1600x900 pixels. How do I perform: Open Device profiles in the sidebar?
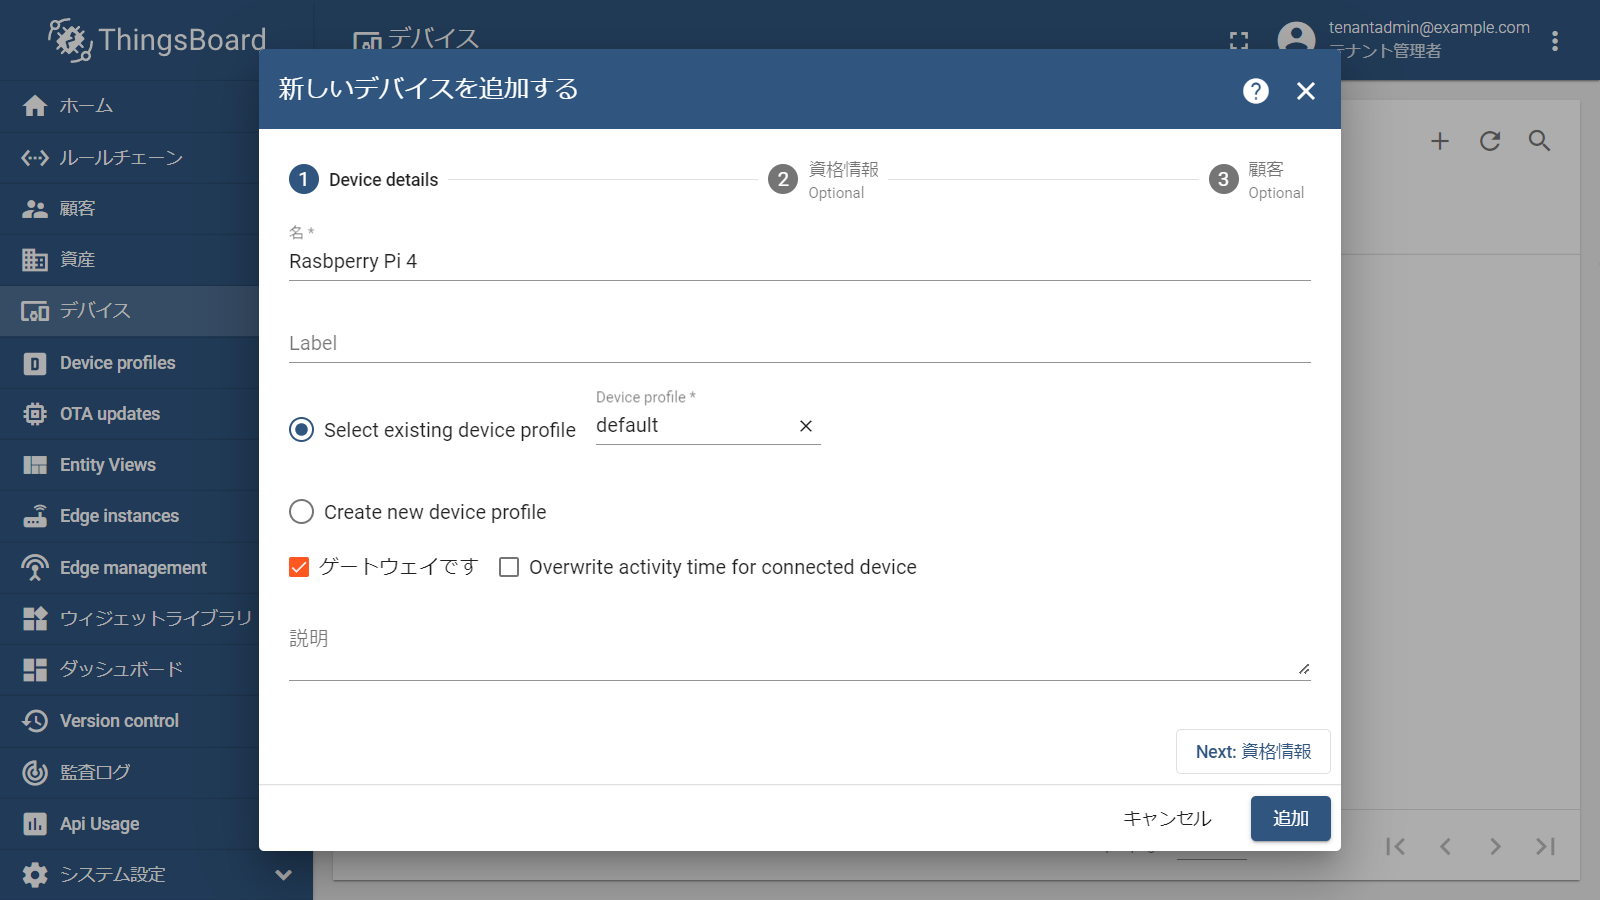pos(117,363)
